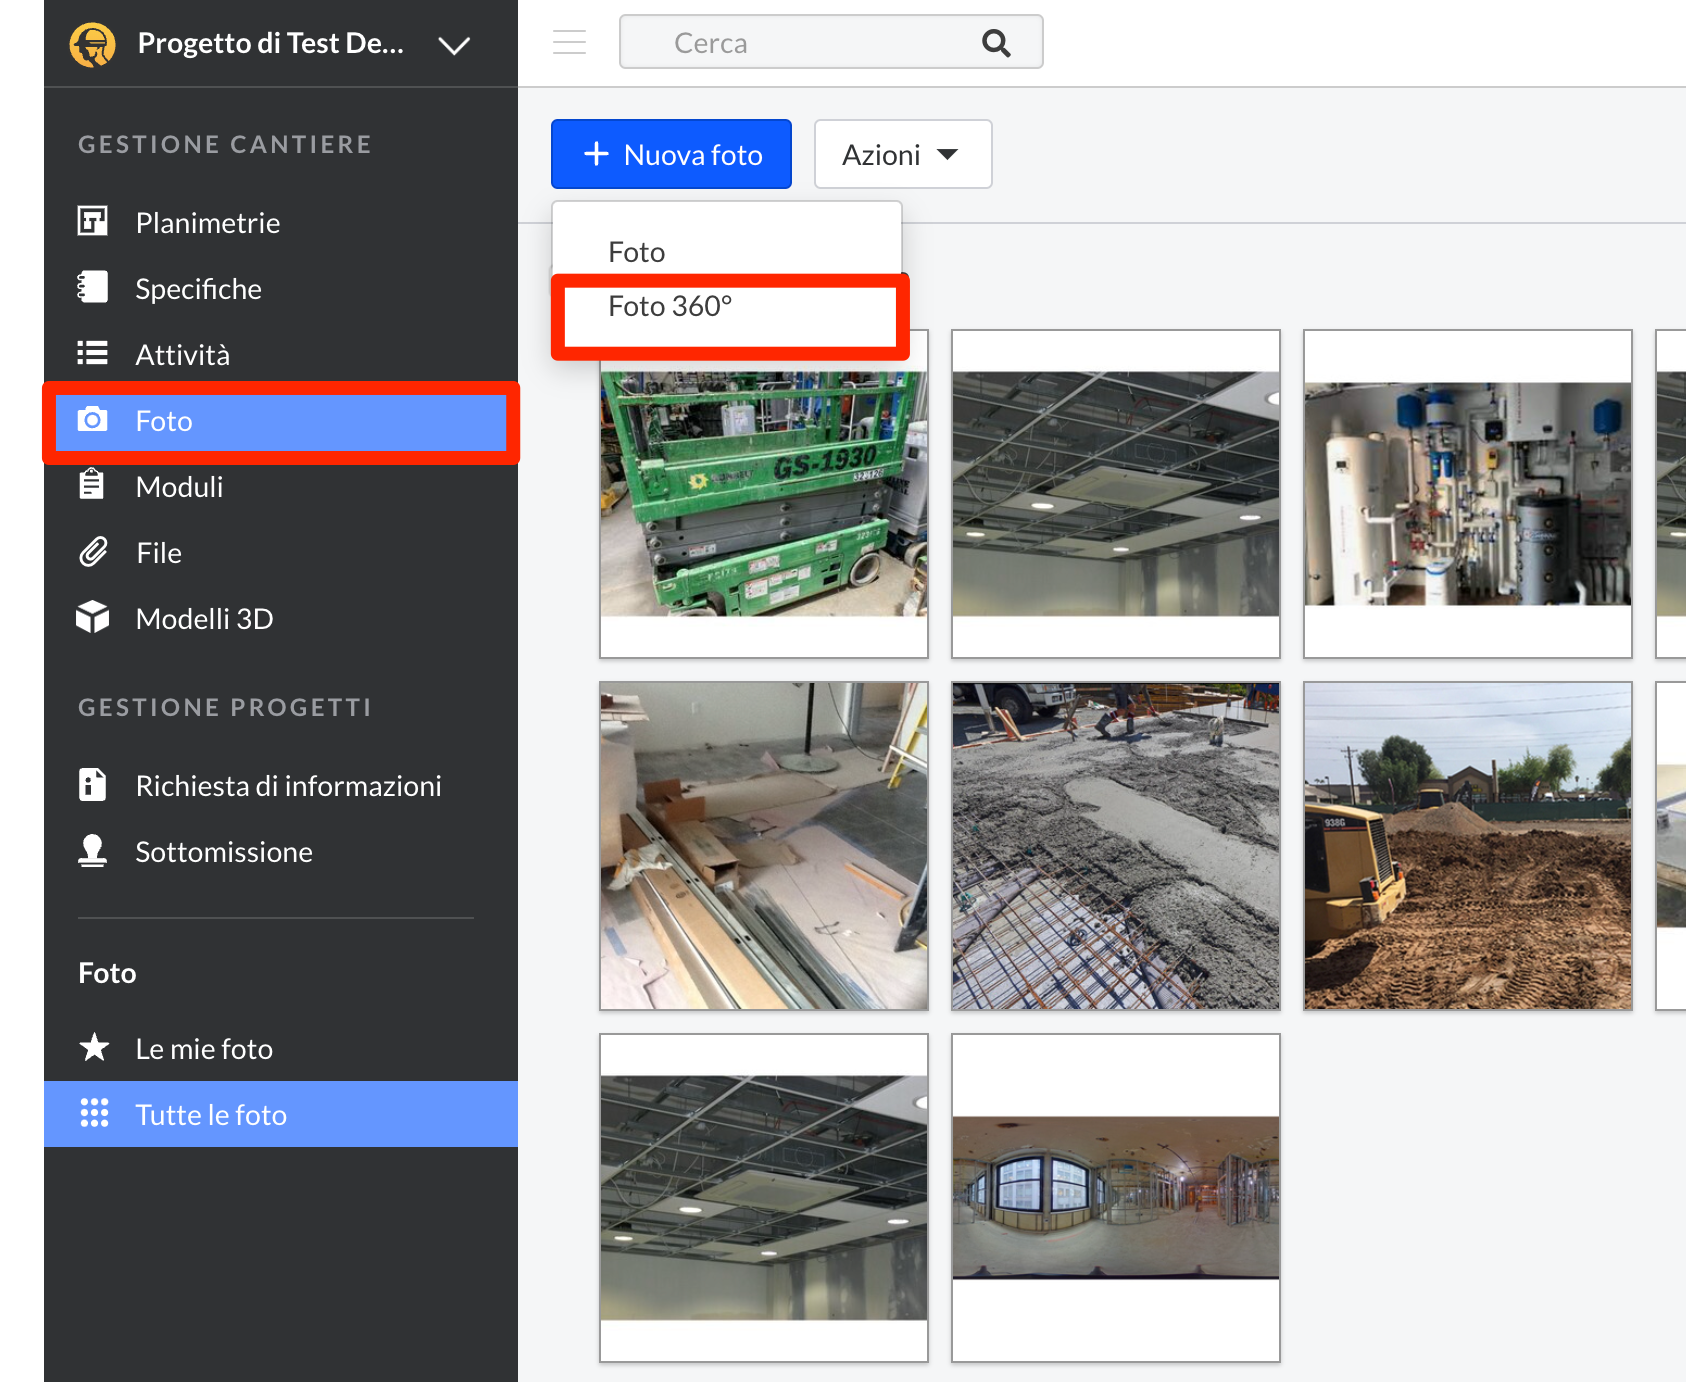Screen dimensions: 1686x1382
Task: Open the packaging boxes floor photo
Action: [x=764, y=846]
